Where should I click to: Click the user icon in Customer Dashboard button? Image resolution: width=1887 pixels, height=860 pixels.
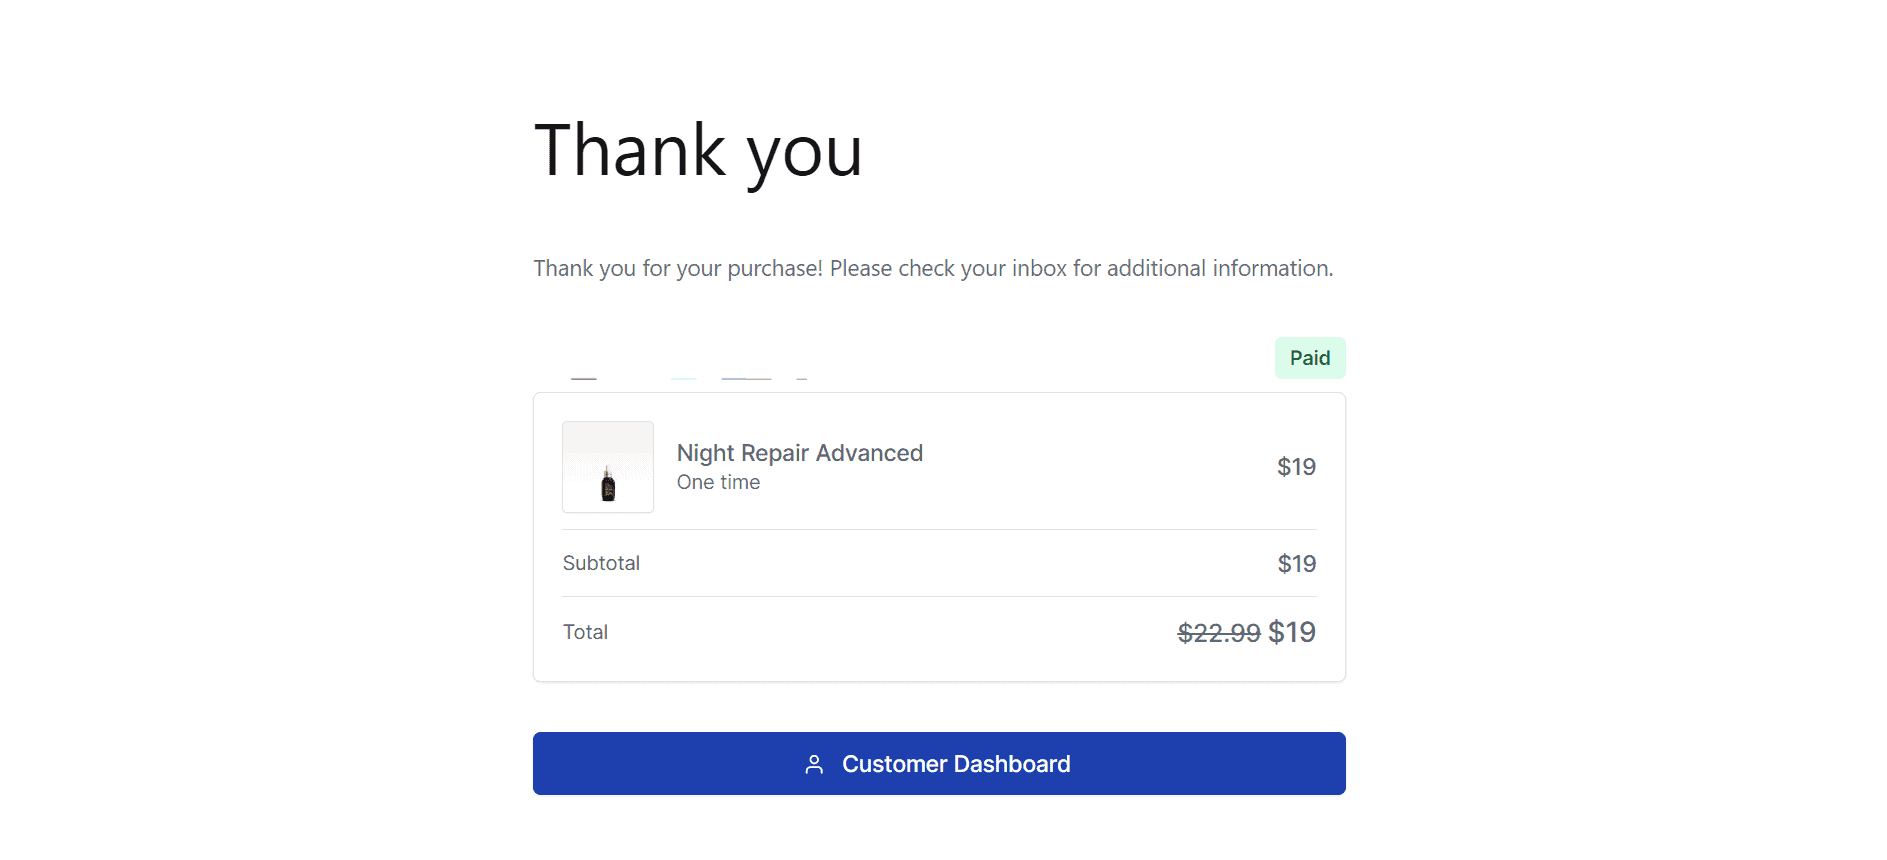point(814,764)
